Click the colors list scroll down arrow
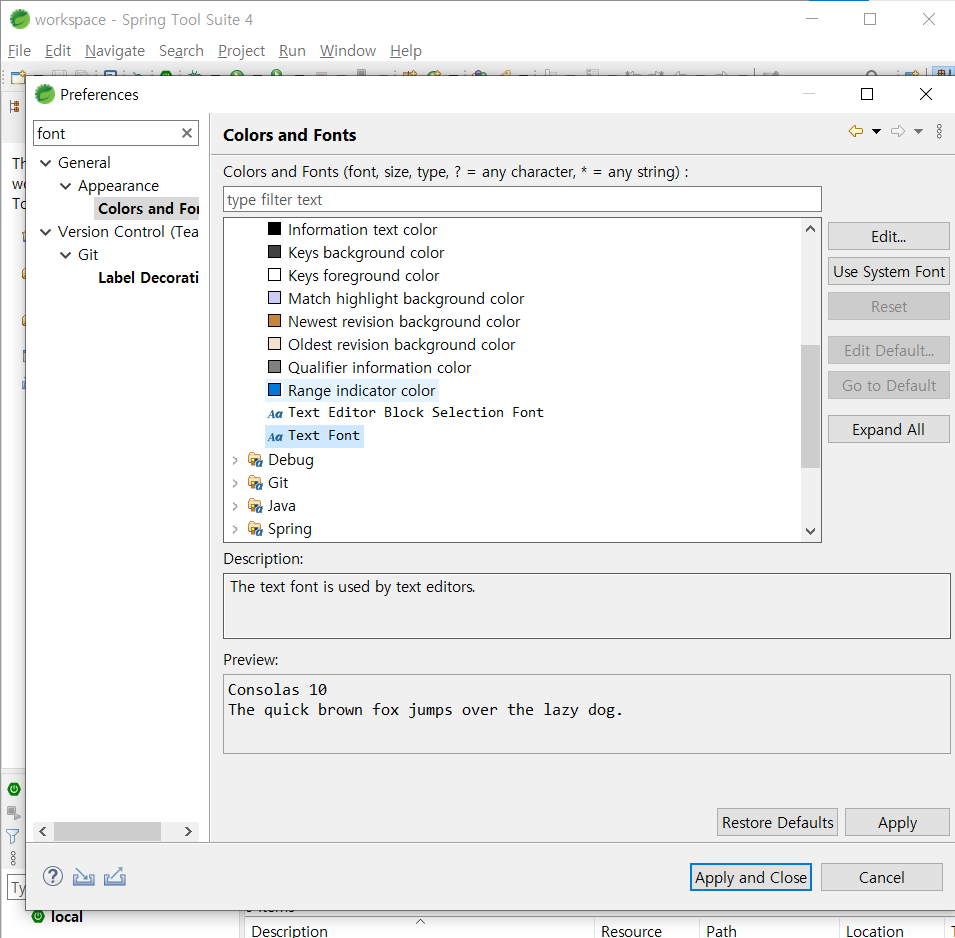The image size is (955, 938). (x=810, y=531)
